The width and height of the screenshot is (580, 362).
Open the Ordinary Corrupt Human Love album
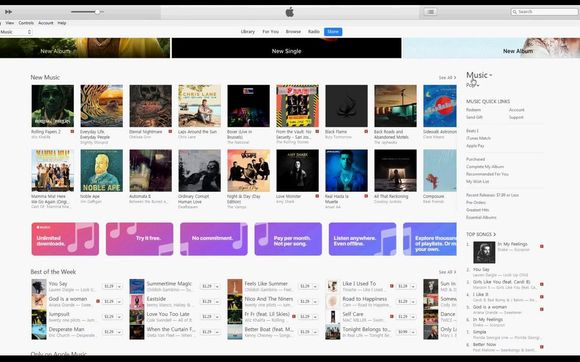click(x=199, y=170)
